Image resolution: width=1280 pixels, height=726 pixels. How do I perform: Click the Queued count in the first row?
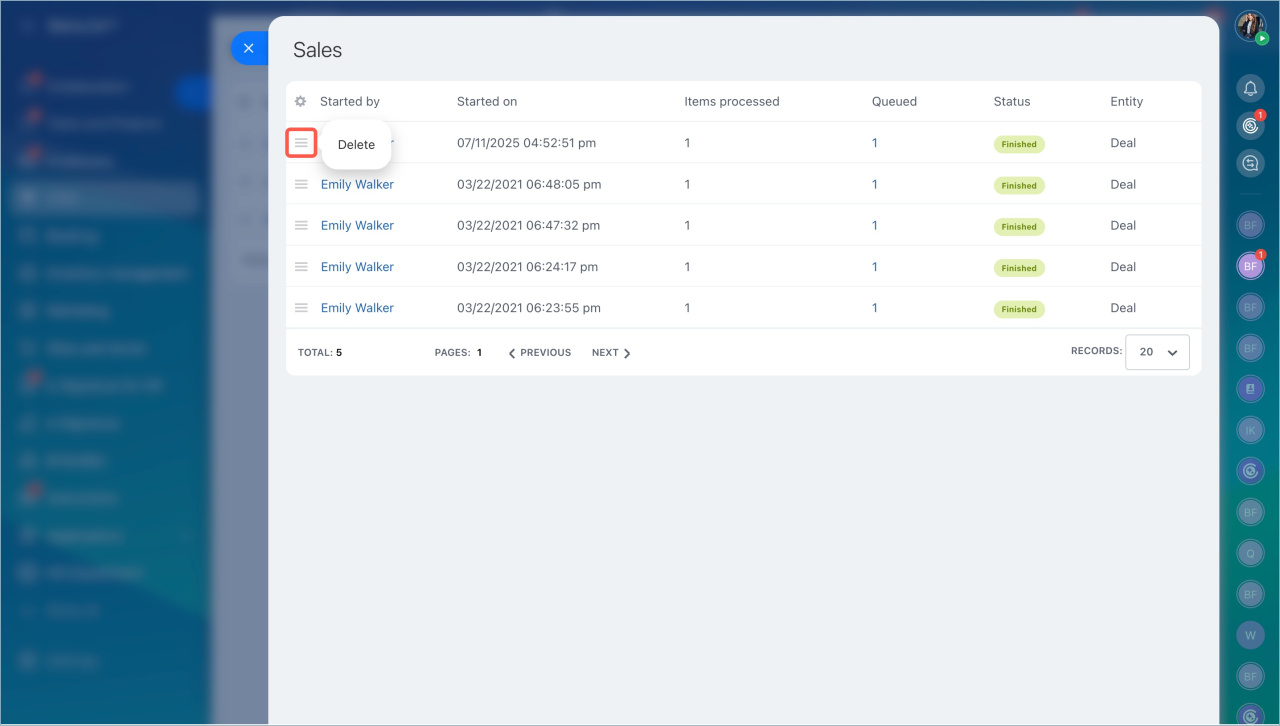874,143
